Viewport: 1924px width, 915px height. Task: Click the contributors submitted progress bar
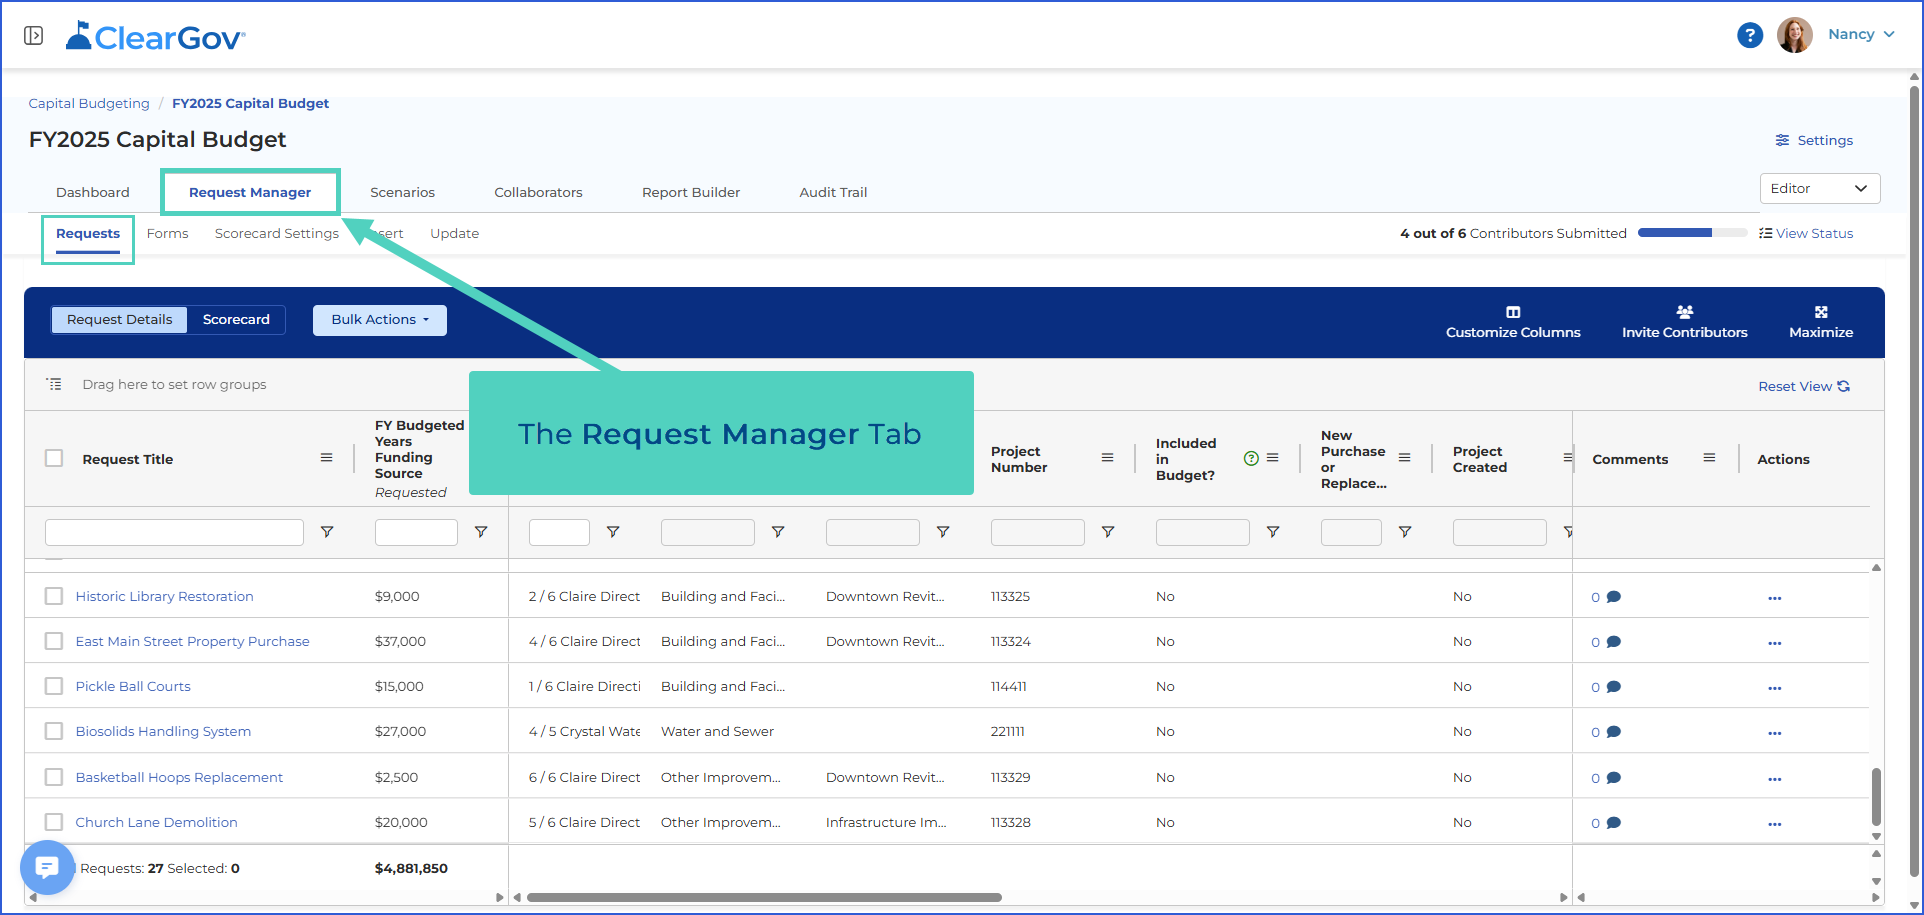click(x=1692, y=233)
